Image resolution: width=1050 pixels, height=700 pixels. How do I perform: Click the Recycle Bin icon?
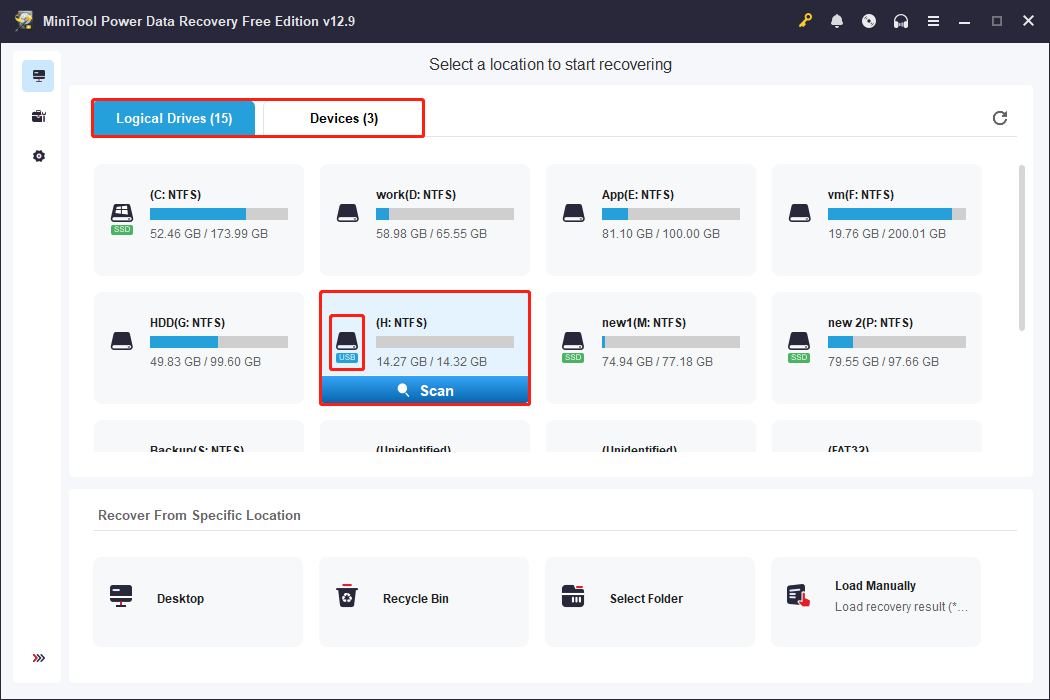(x=347, y=596)
